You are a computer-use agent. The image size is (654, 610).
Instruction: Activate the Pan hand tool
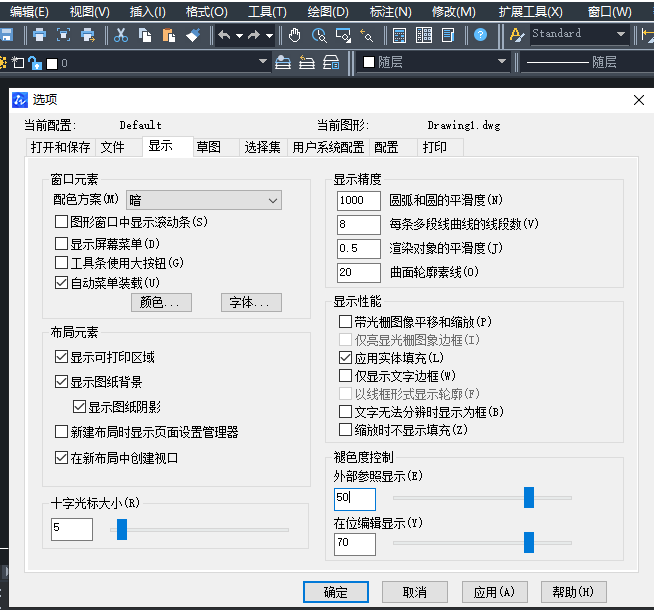[x=295, y=35]
